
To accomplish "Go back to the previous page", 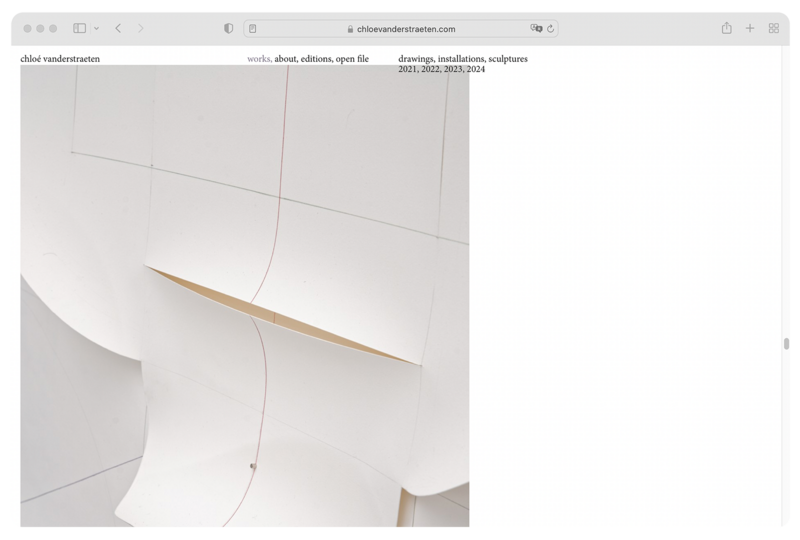I will click(118, 29).
